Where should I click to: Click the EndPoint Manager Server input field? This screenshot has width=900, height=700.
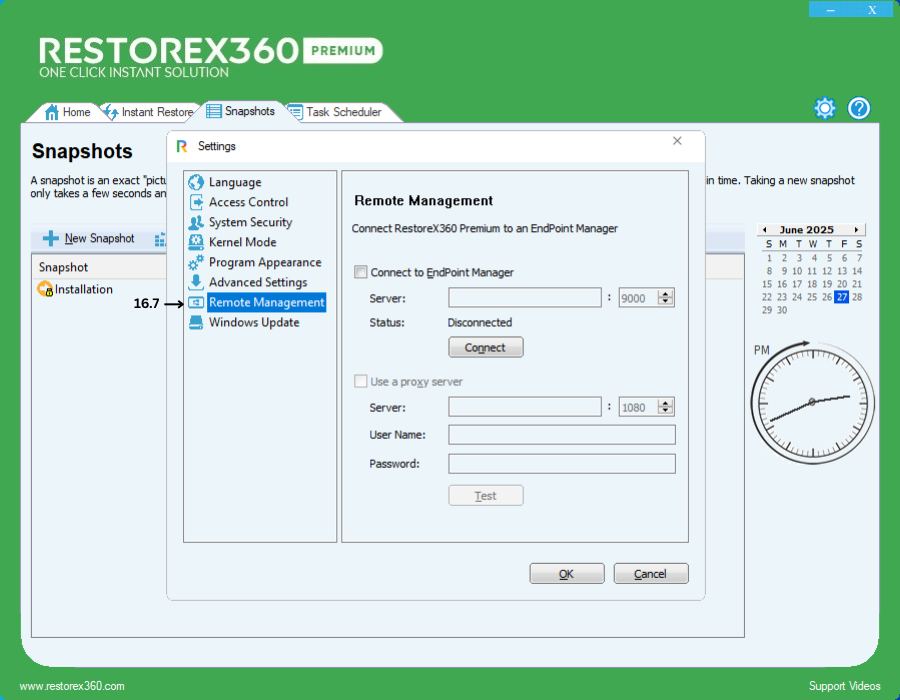pos(524,298)
